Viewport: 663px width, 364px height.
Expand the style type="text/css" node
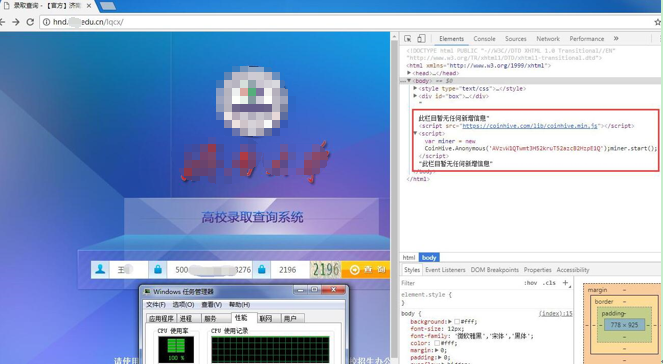click(415, 88)
